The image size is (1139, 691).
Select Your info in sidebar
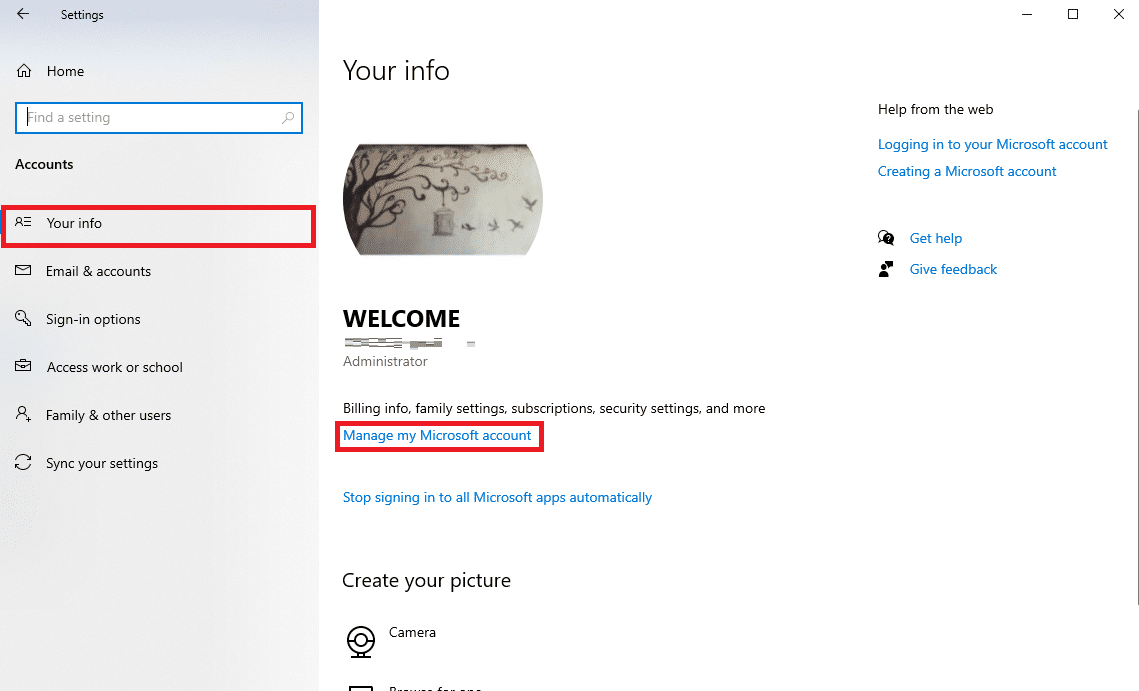coord(158,227)
